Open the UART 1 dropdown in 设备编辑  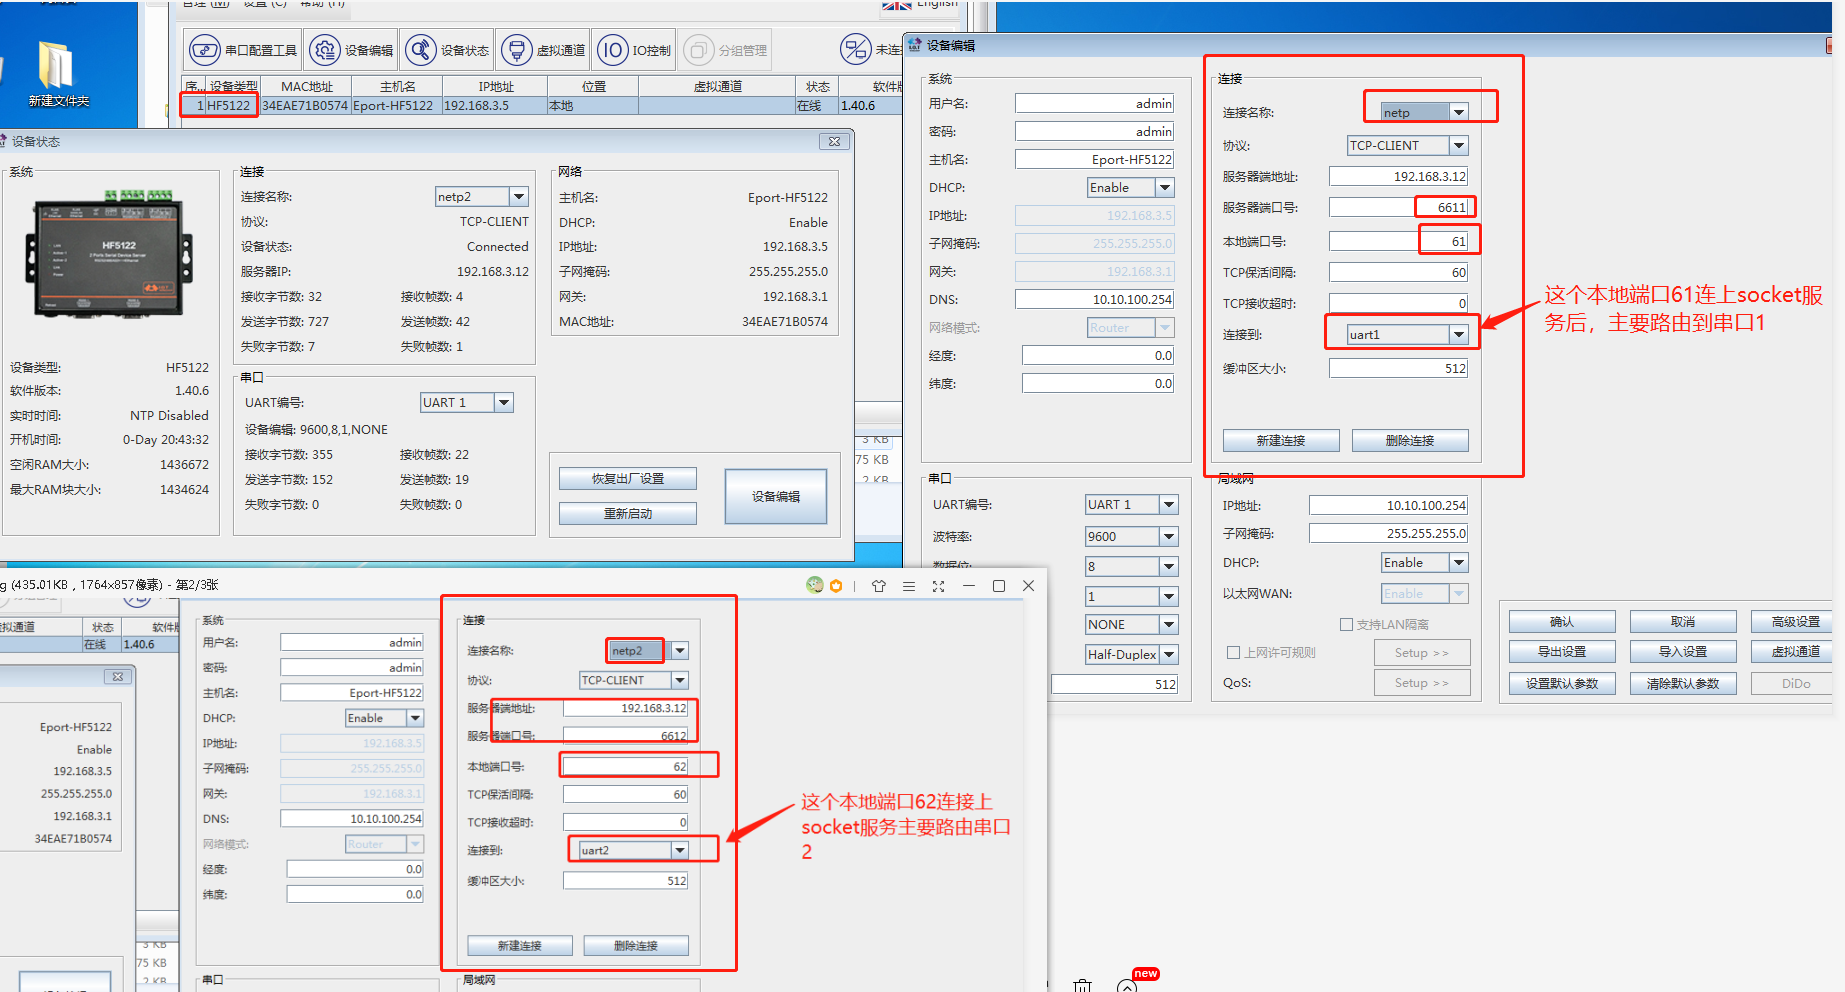(1169, 505)
